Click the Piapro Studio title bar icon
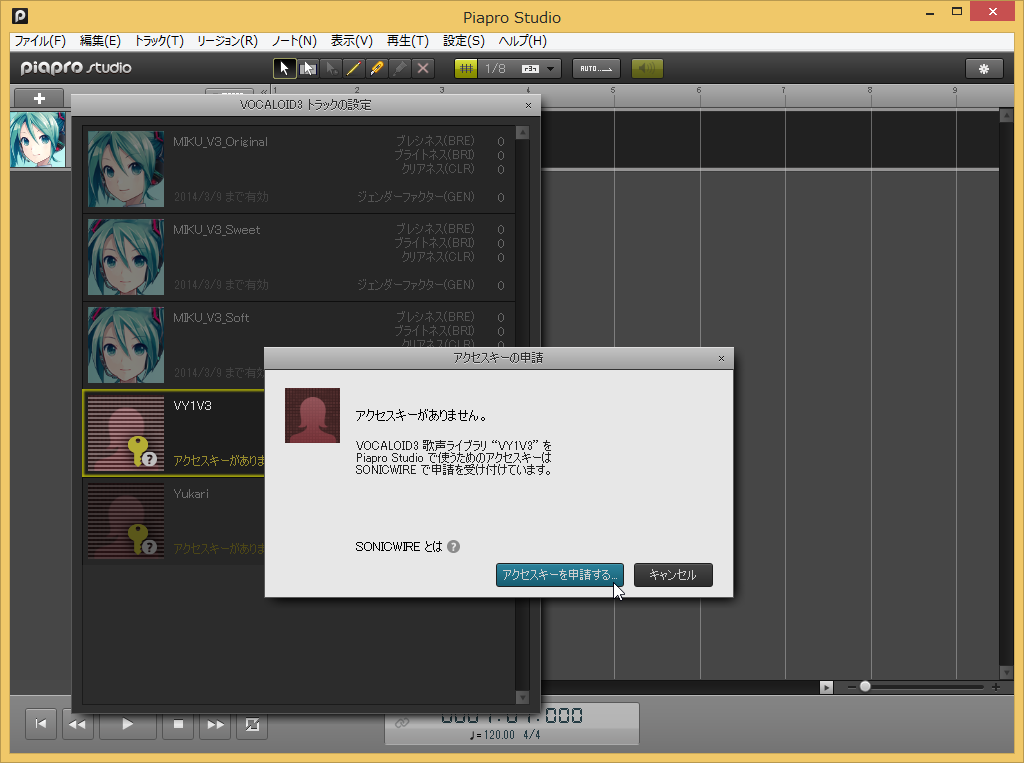The height and width of the screenshot is (763, 1024). pos(20,16)
